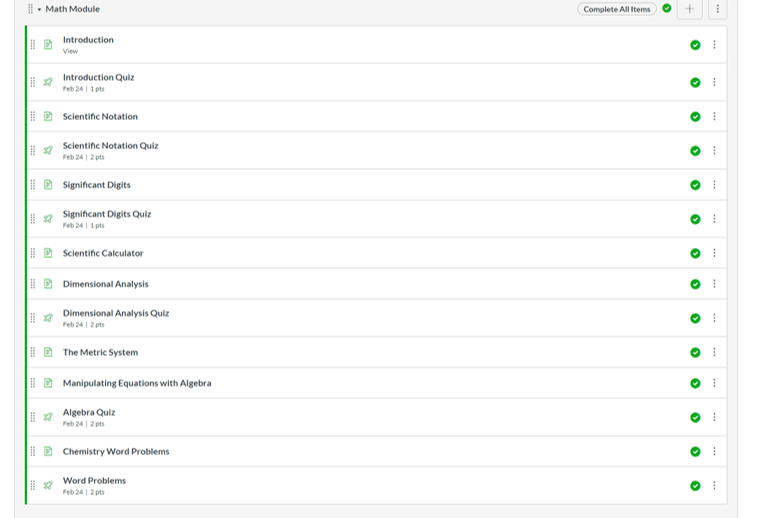Click quiz icon next to Word Problems
Screen dimensions: 757x518
(48, 485)
